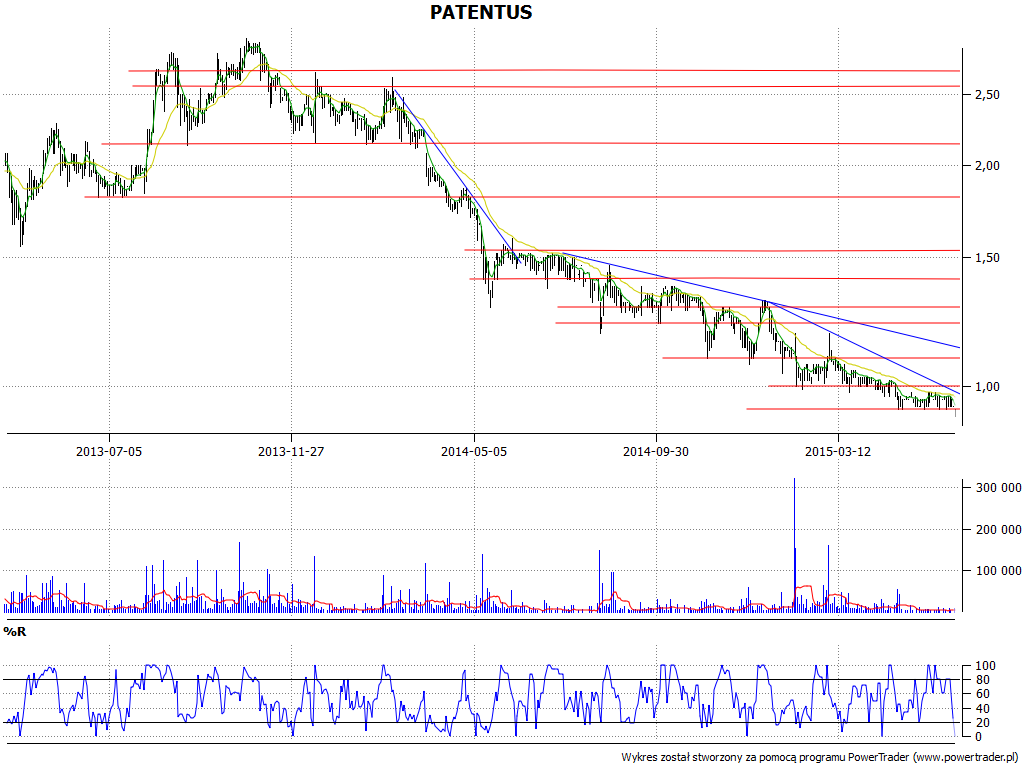Click the 100 level on %R axis

pos(985,666)
